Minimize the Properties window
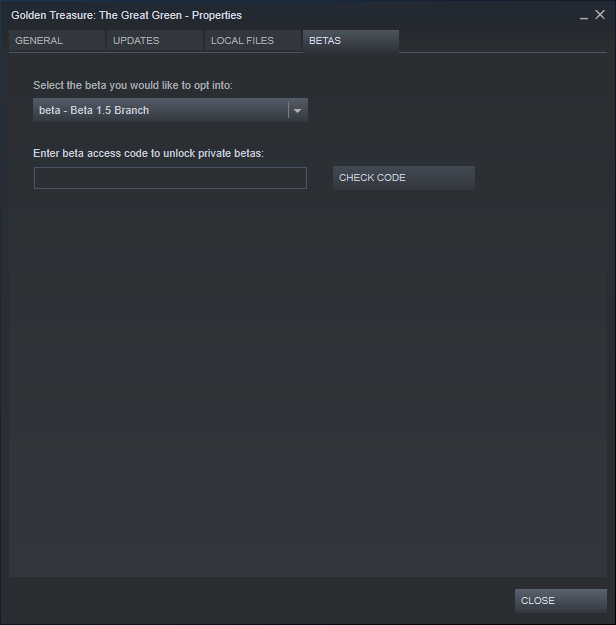The image size is (616, 625). click(584, 16)
